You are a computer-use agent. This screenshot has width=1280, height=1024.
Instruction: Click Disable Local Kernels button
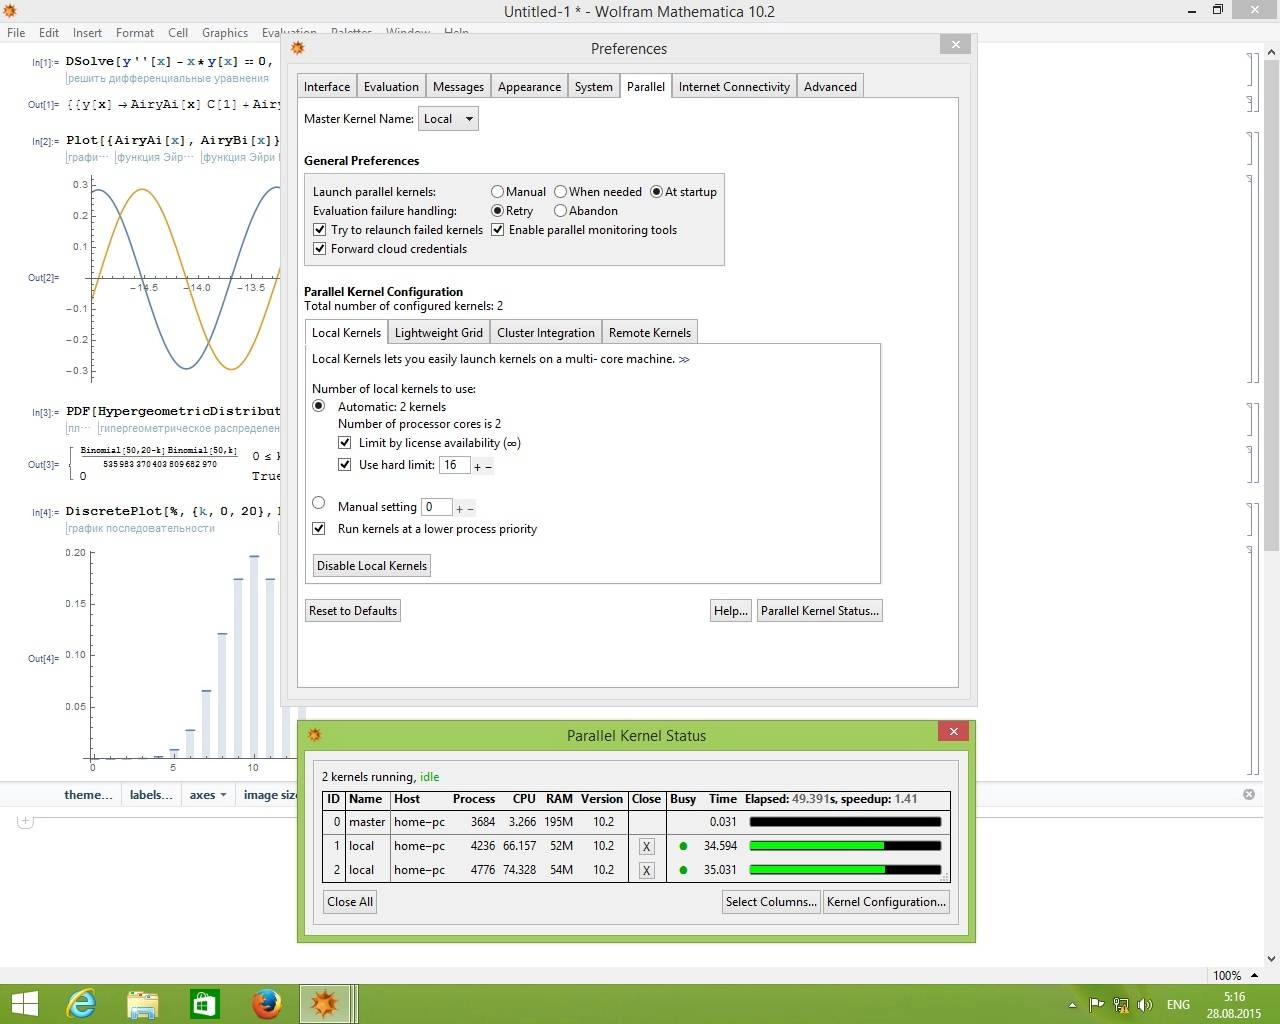point(372,566)
